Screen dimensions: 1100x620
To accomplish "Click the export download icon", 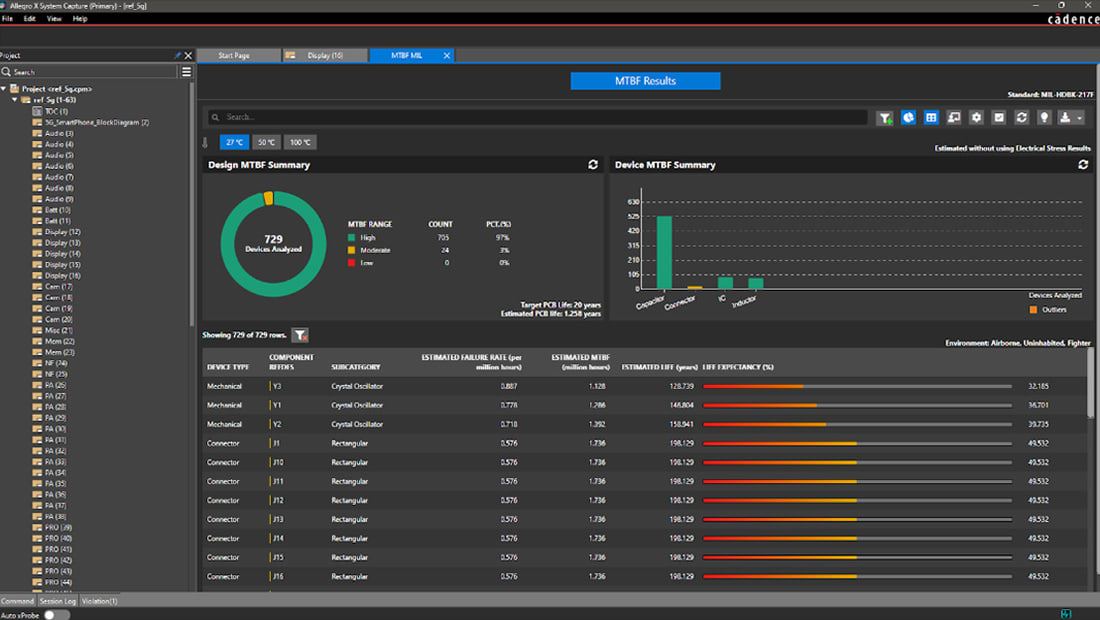I will (x=1065, y=118).
